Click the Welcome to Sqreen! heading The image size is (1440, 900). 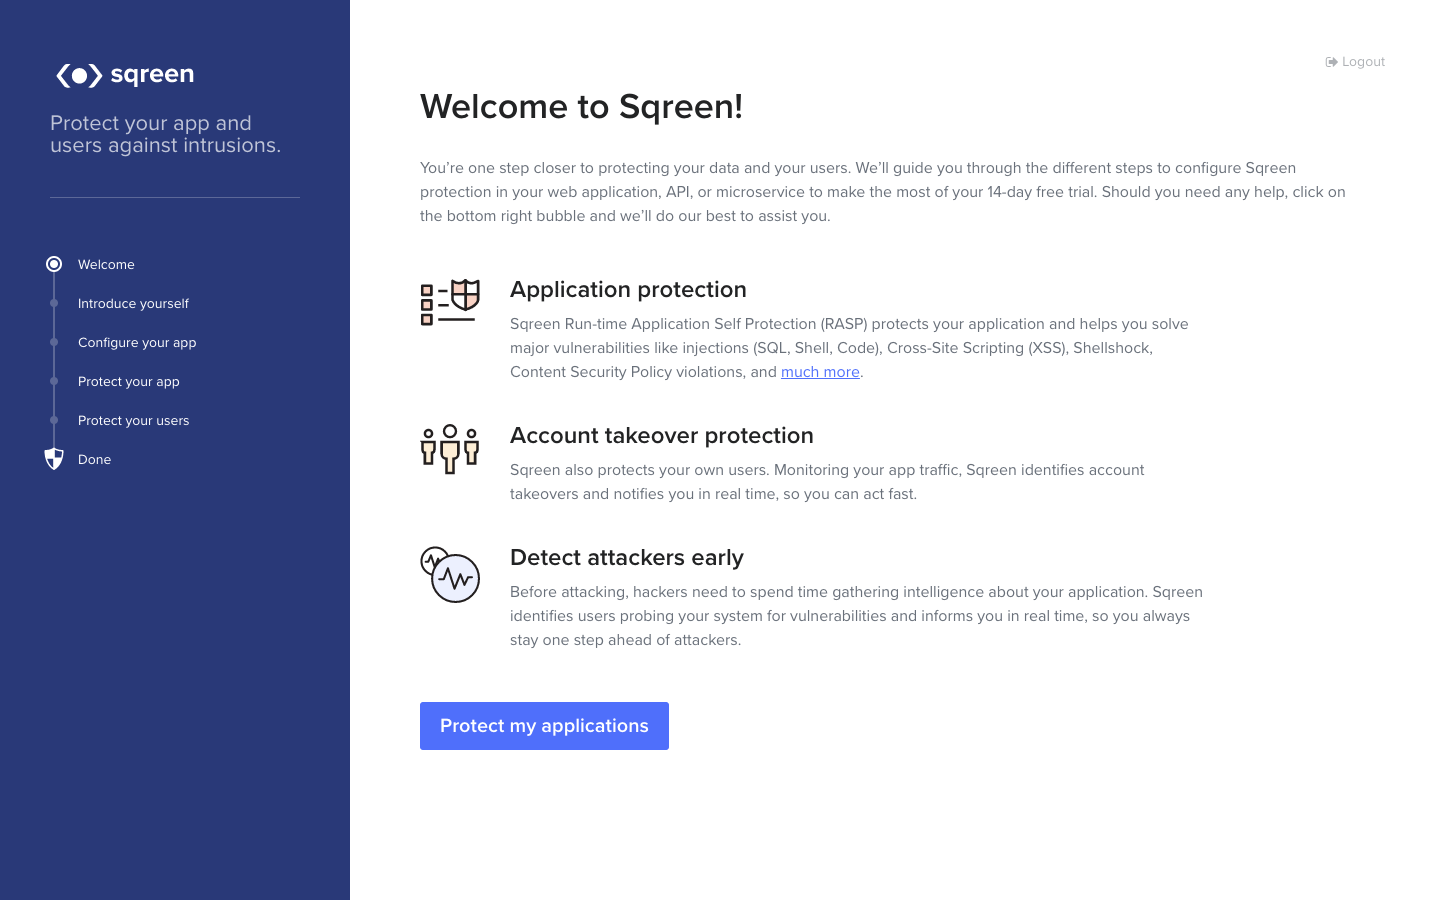tap(581, 106)
